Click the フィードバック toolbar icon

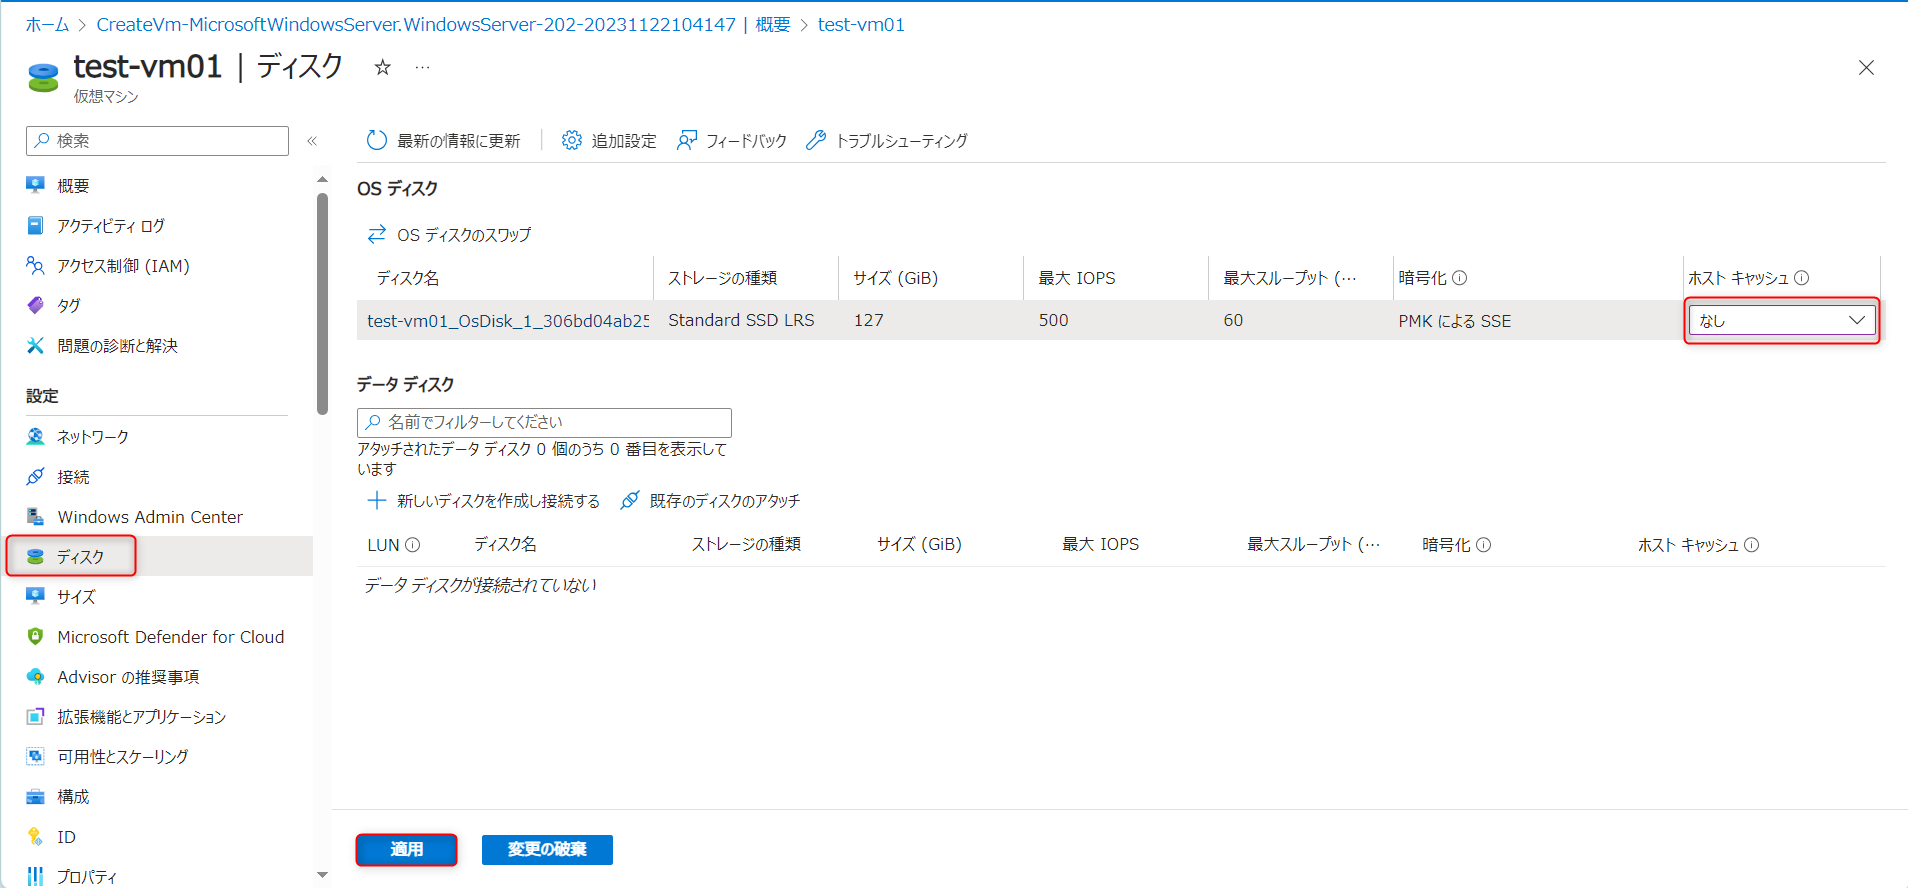687,141
